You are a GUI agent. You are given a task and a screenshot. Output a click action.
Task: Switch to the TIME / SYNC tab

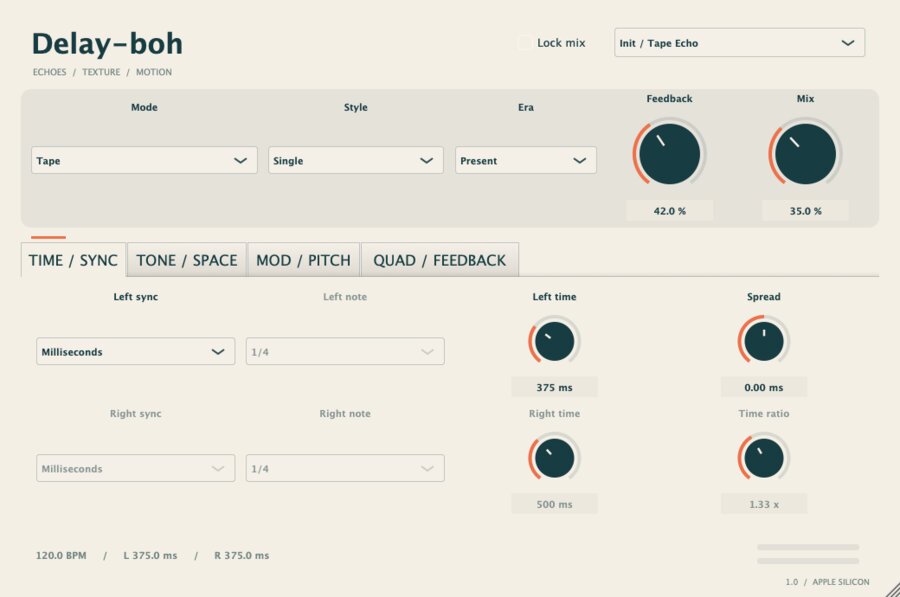point(73,260)
